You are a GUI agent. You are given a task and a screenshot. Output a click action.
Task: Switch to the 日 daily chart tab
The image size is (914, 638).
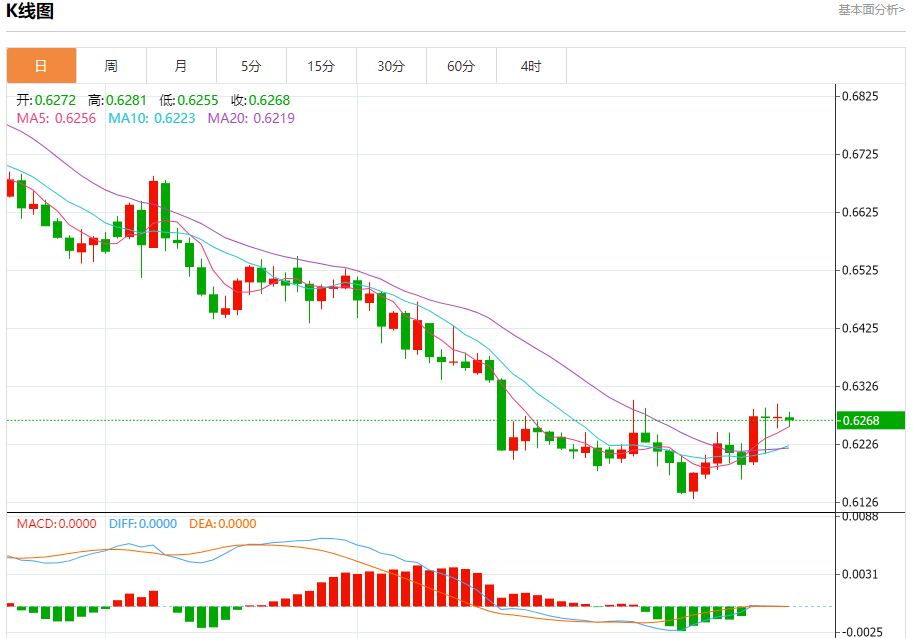(41, 66)
